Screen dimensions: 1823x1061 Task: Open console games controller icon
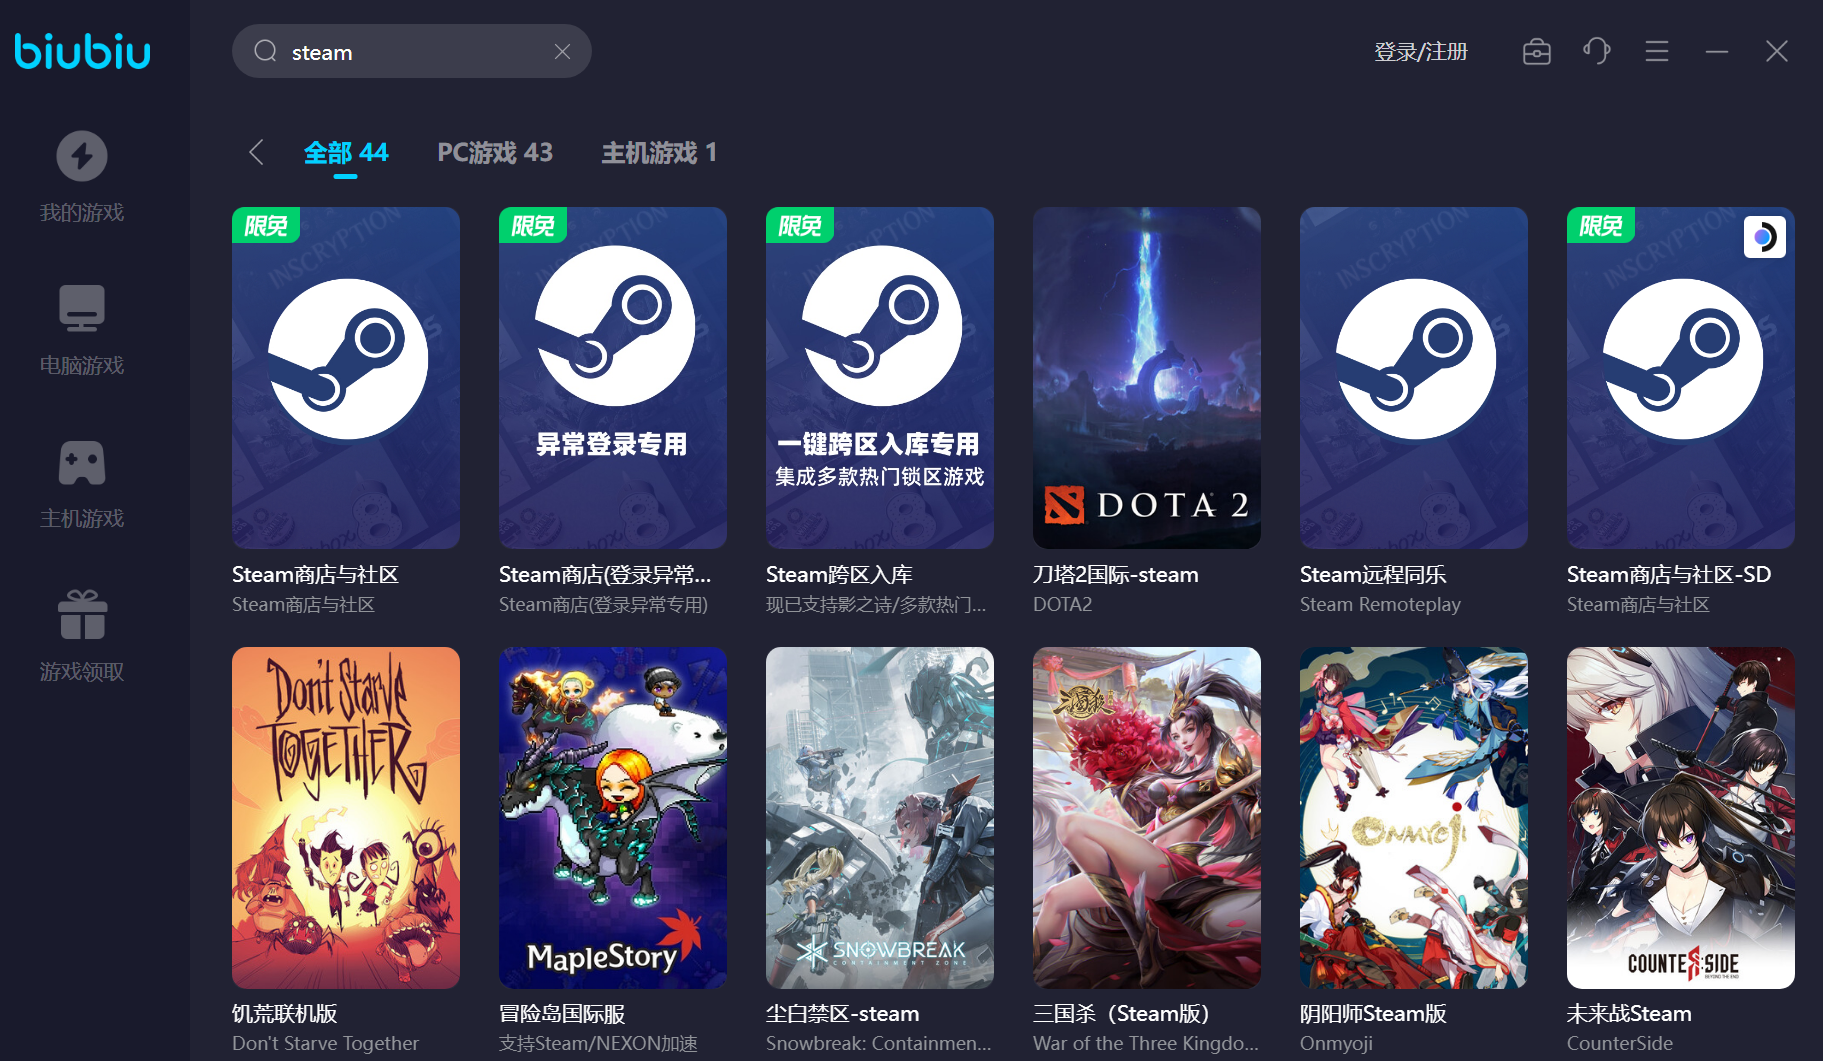pyautogui.click(x=82, y=462)
